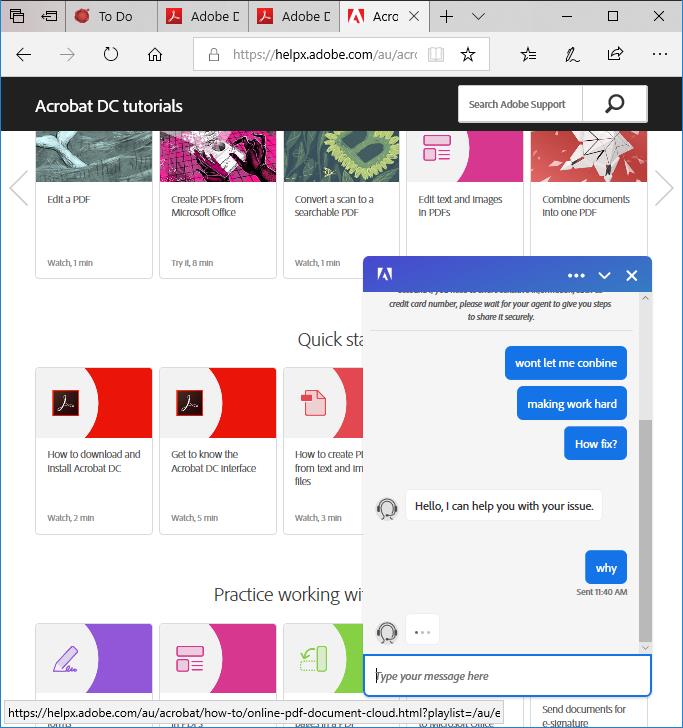Click the chat scroll down arrow
This screenshot has width=683, height=728.
click(645, 647)
